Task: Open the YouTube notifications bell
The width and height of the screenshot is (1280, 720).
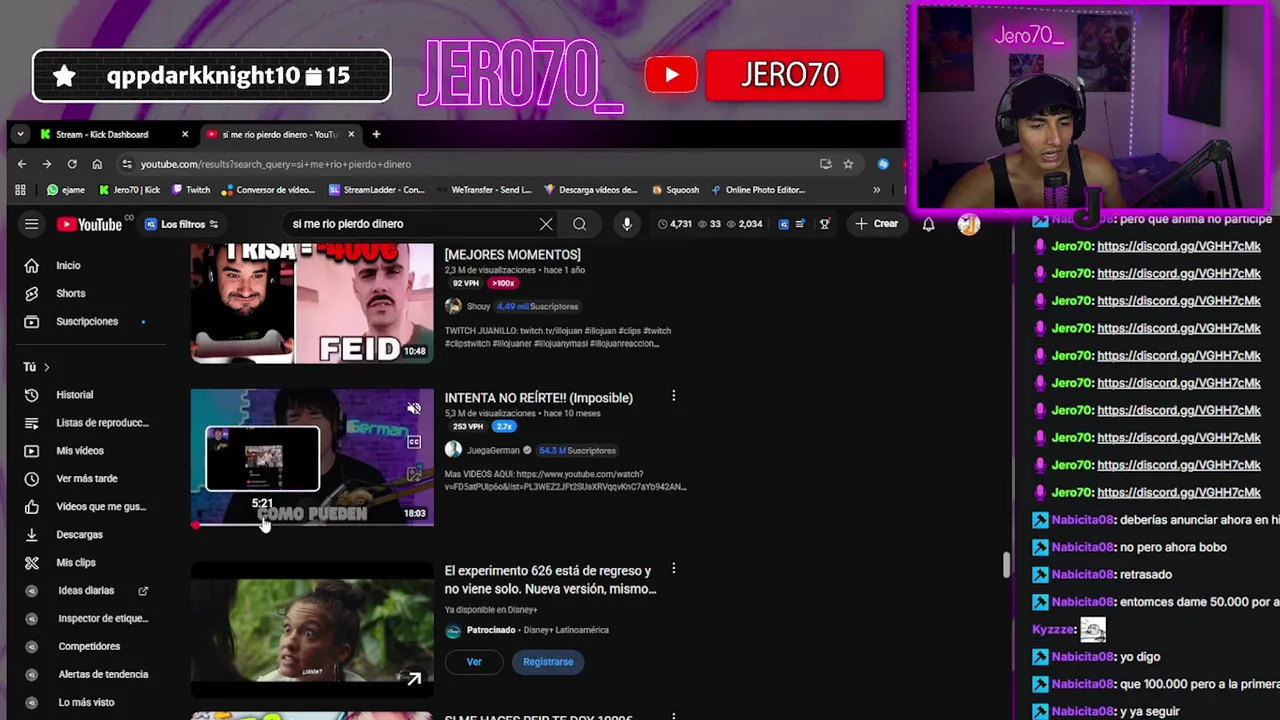Action: tap(928, 224)
